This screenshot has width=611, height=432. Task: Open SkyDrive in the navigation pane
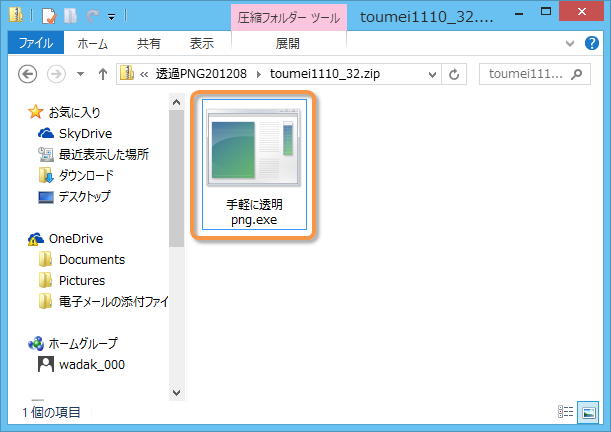(x=84, y=133)
